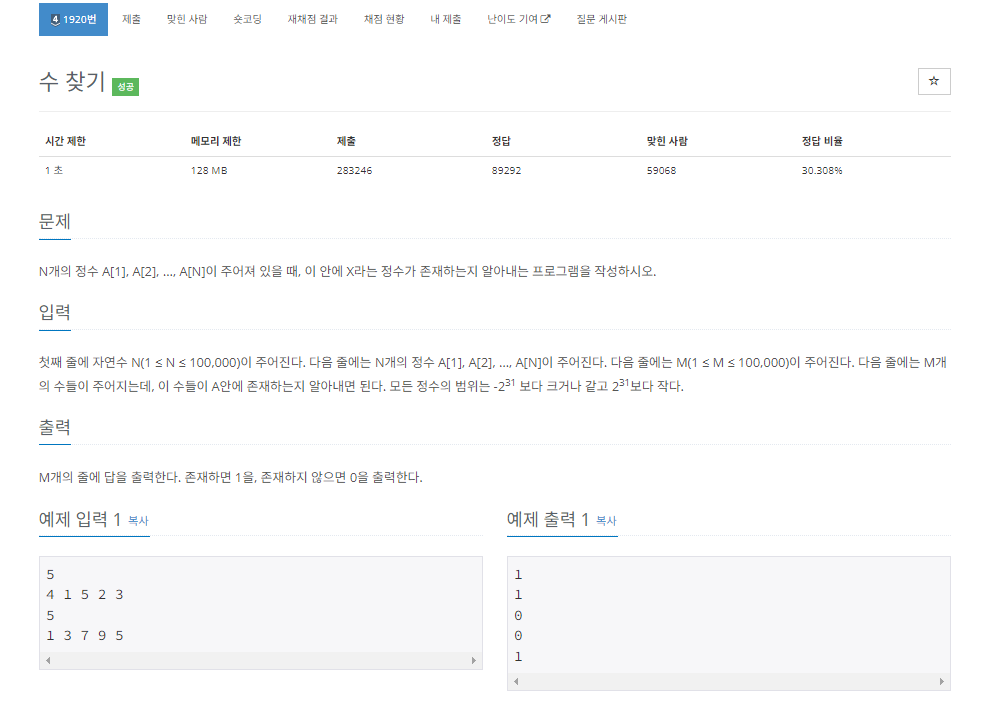Click the problem statement sentence starting N개의 정수

click(x=348, y=272)
